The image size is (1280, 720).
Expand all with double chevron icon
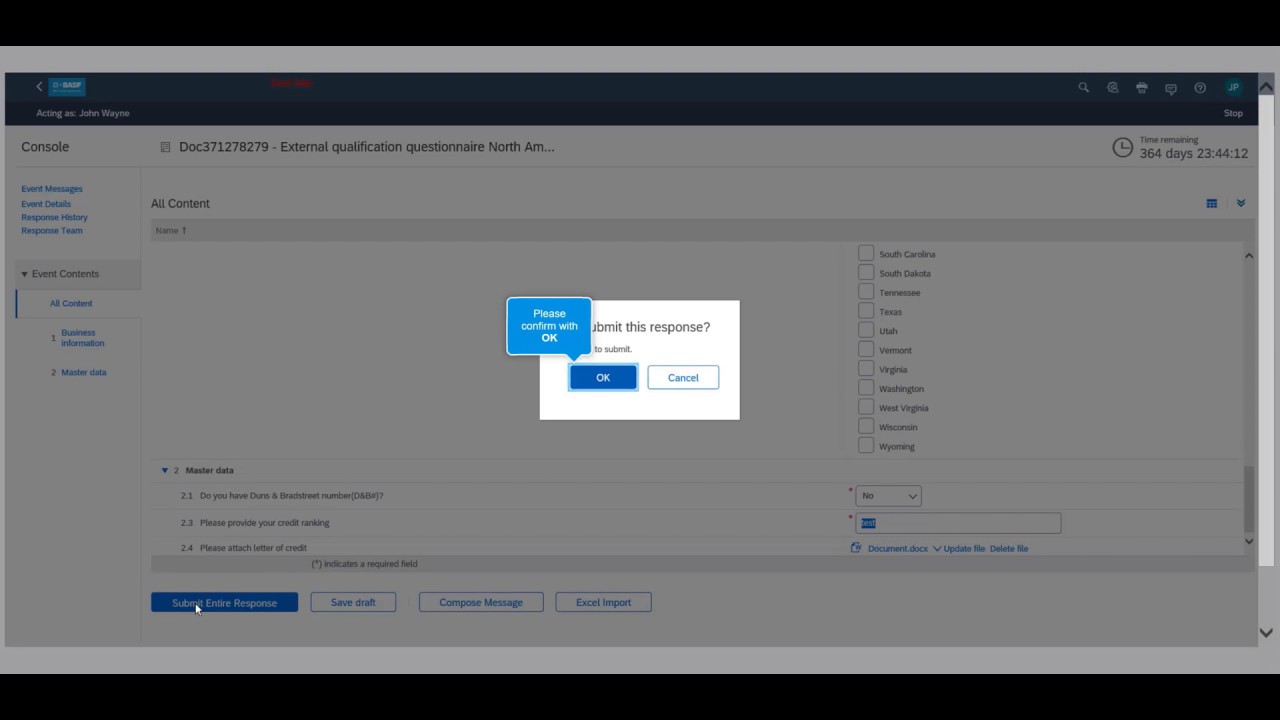coord(1241,203)
